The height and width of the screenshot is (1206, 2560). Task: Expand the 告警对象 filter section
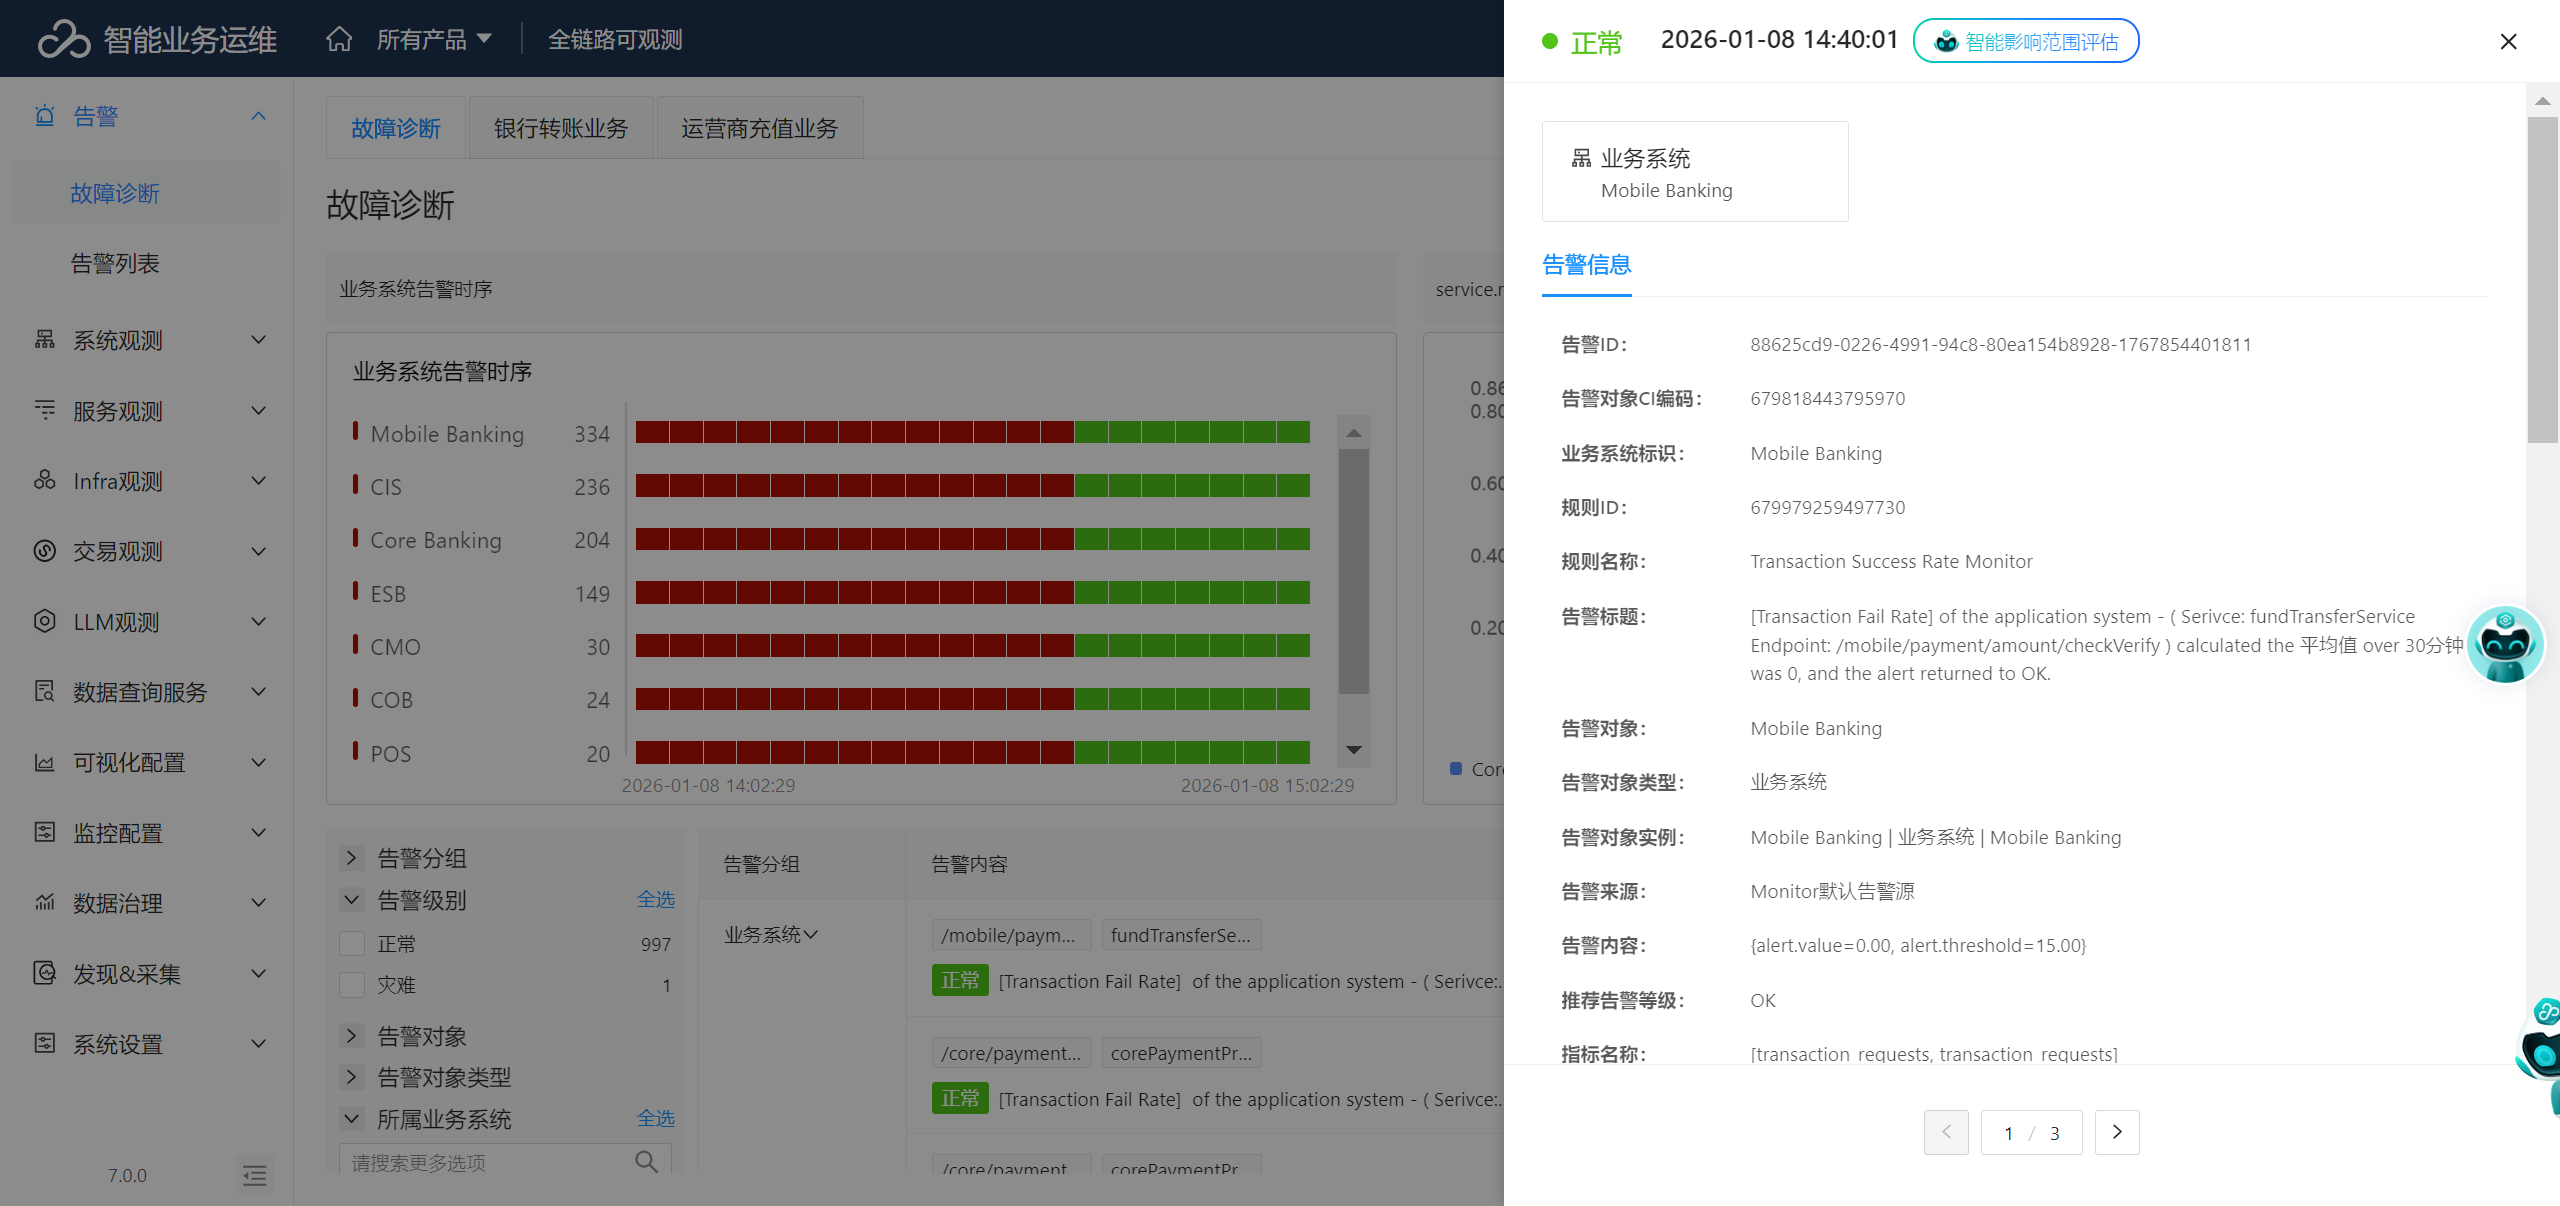click(x=352, y=1036)
